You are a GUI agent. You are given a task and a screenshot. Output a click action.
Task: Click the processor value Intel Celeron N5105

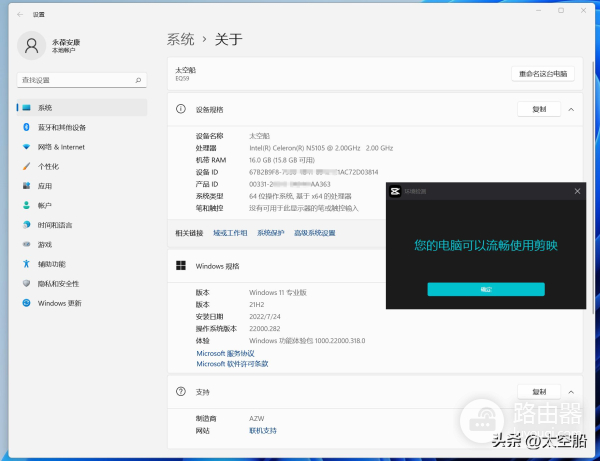click(321, 148)
